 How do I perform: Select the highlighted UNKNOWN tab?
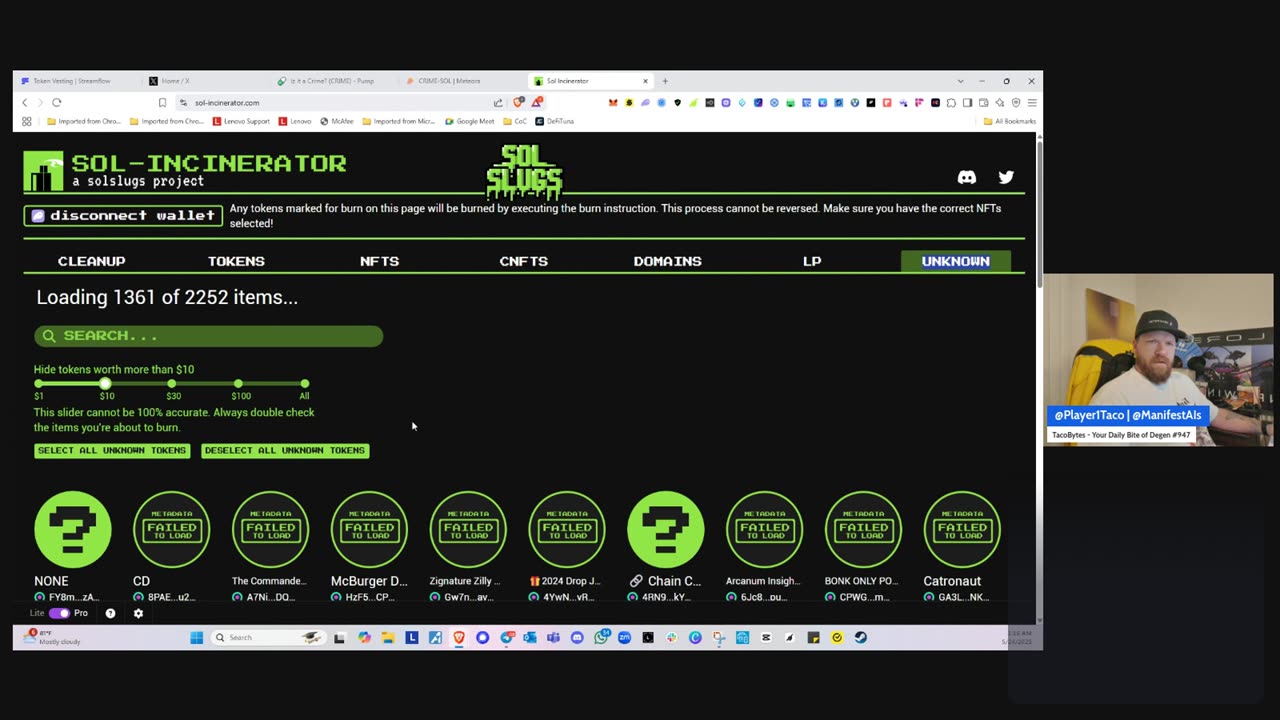click(955, 261)
